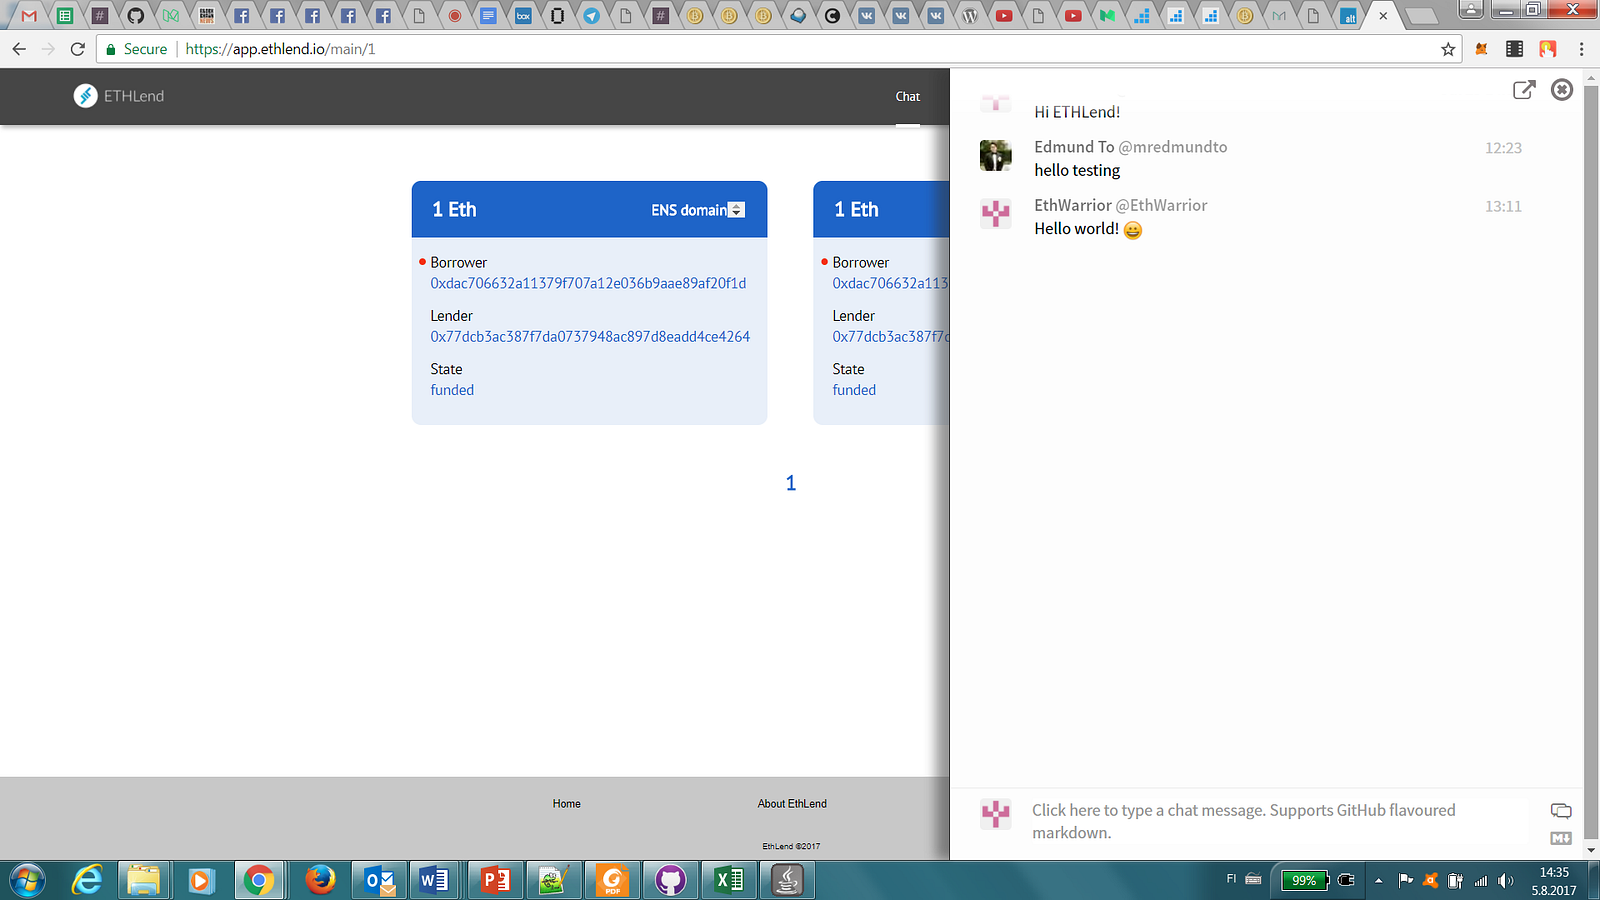
Task: Switch to the Telegram tab
Action: [x=592, y=15]
